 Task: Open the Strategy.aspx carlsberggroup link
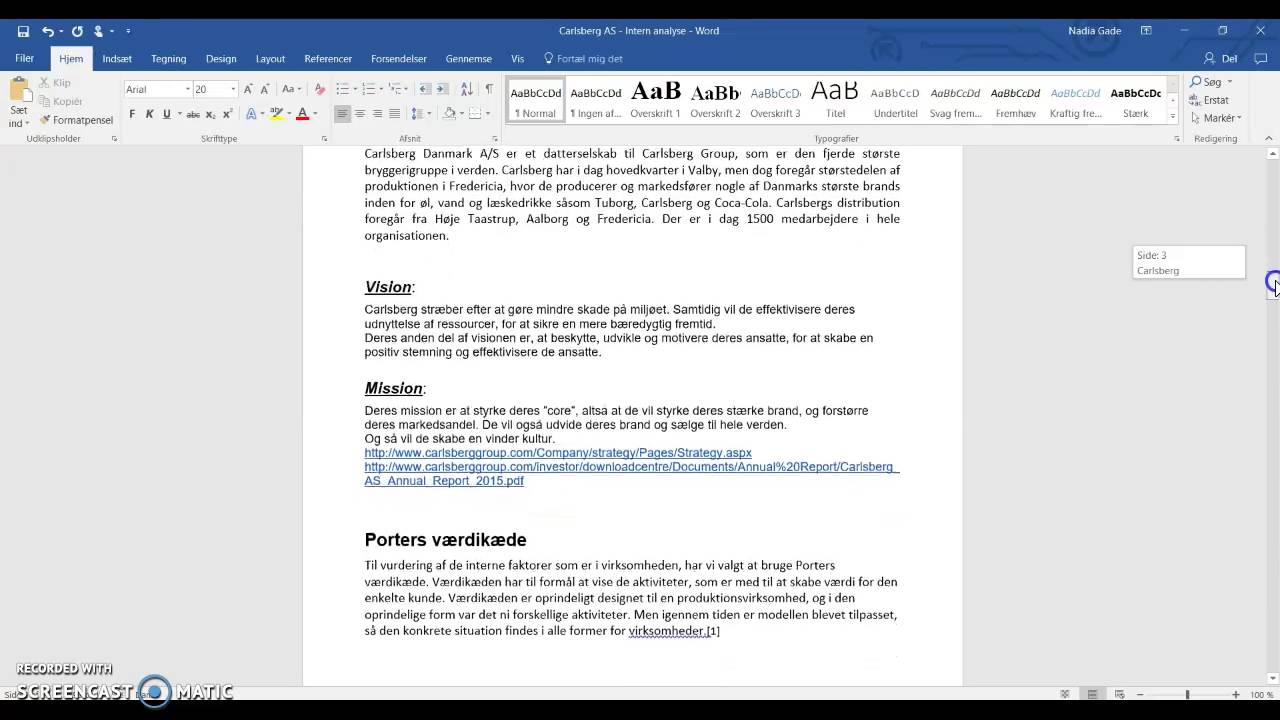point(558,453)
